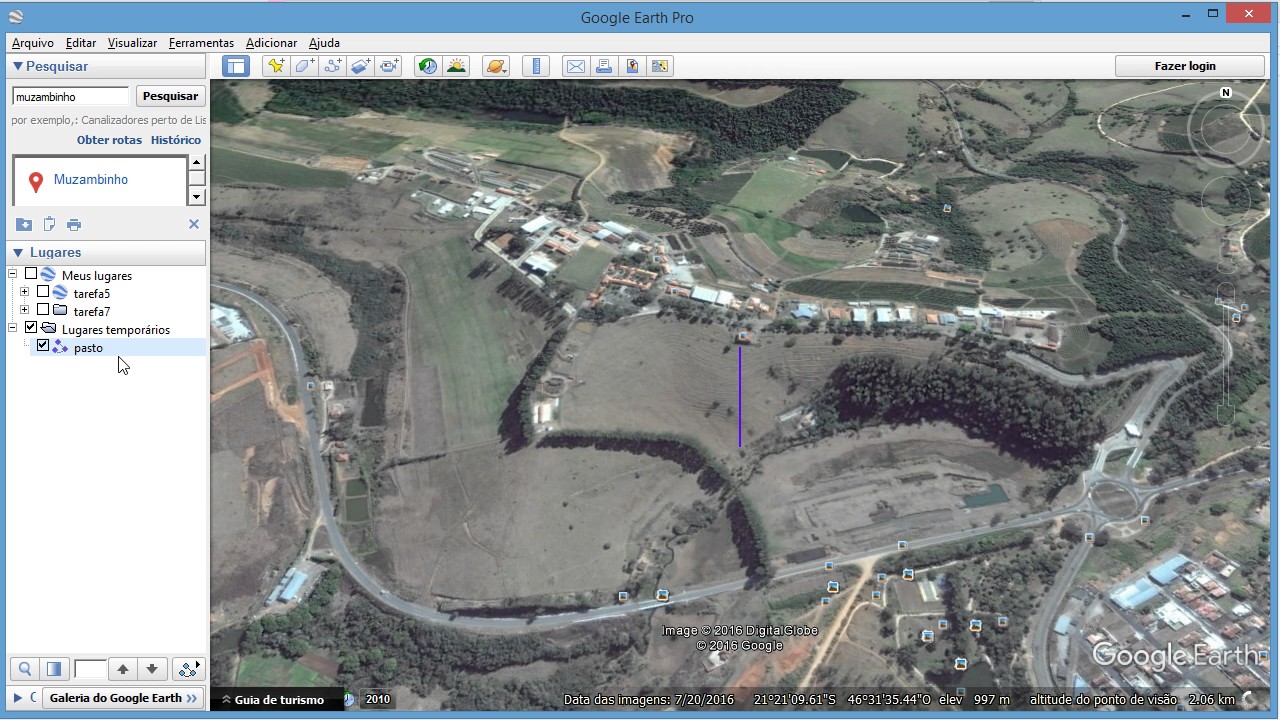Click the Places search magnifier icon

tap(25, 669)
